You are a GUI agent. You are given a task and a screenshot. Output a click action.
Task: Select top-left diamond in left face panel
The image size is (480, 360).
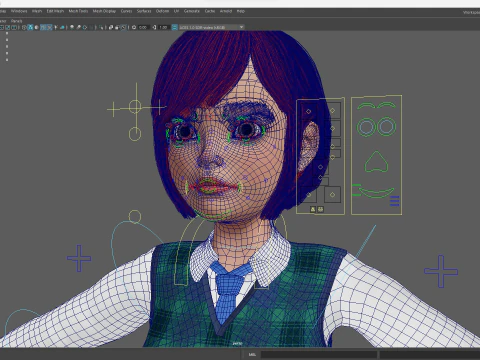pyautogui.click(x=308, y=111)
